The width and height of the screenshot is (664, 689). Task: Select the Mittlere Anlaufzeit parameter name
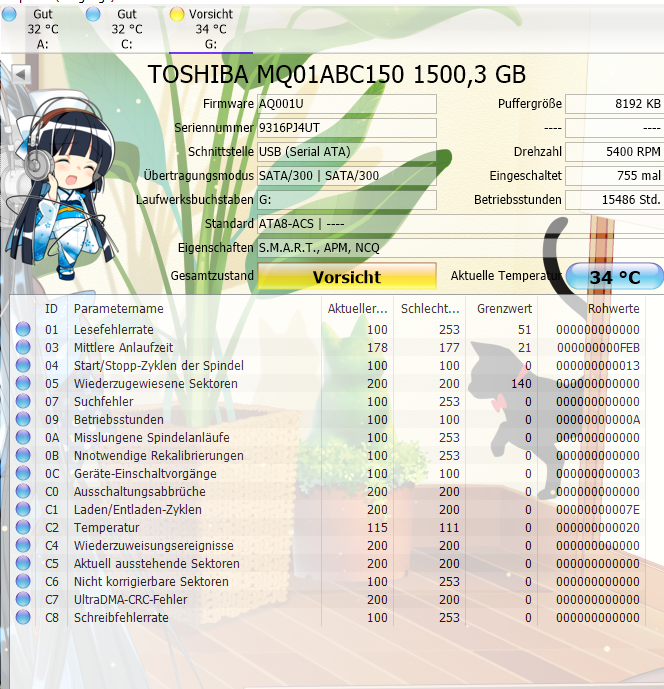(x=123, y=348)
